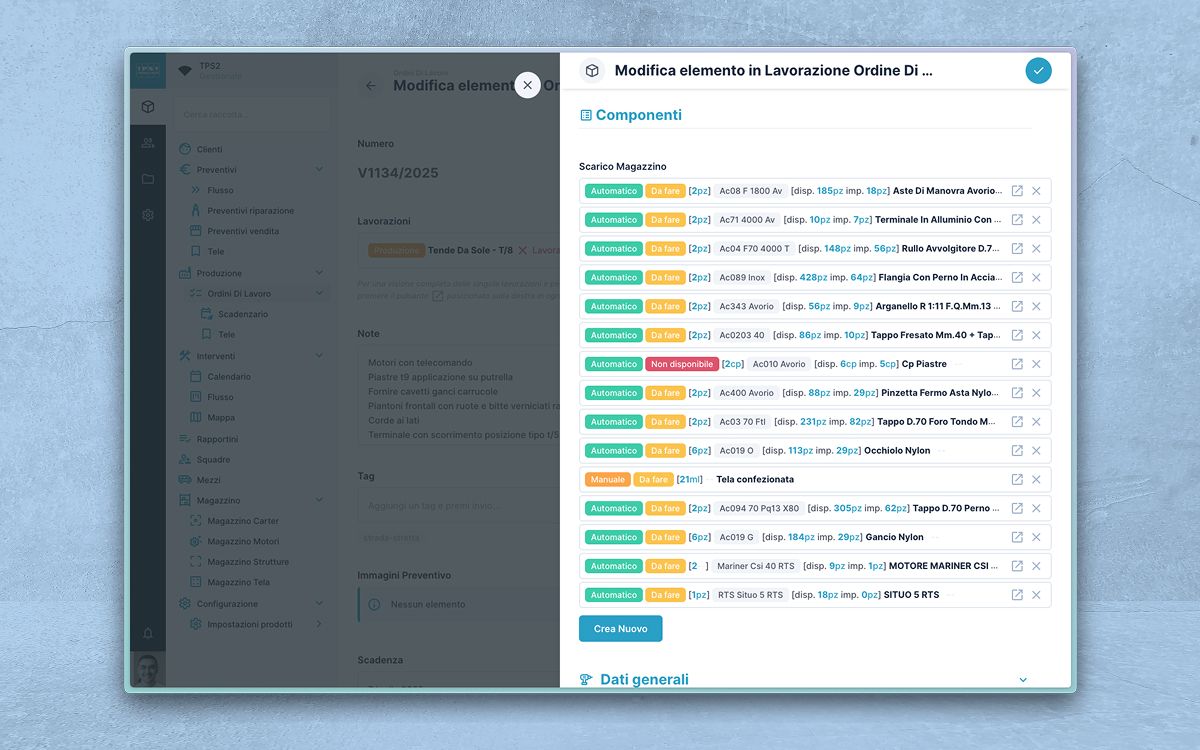This screenshot has width=1200, height=750.
Task: Open the Gancio Nylon component details
Action: point(1017,537)
